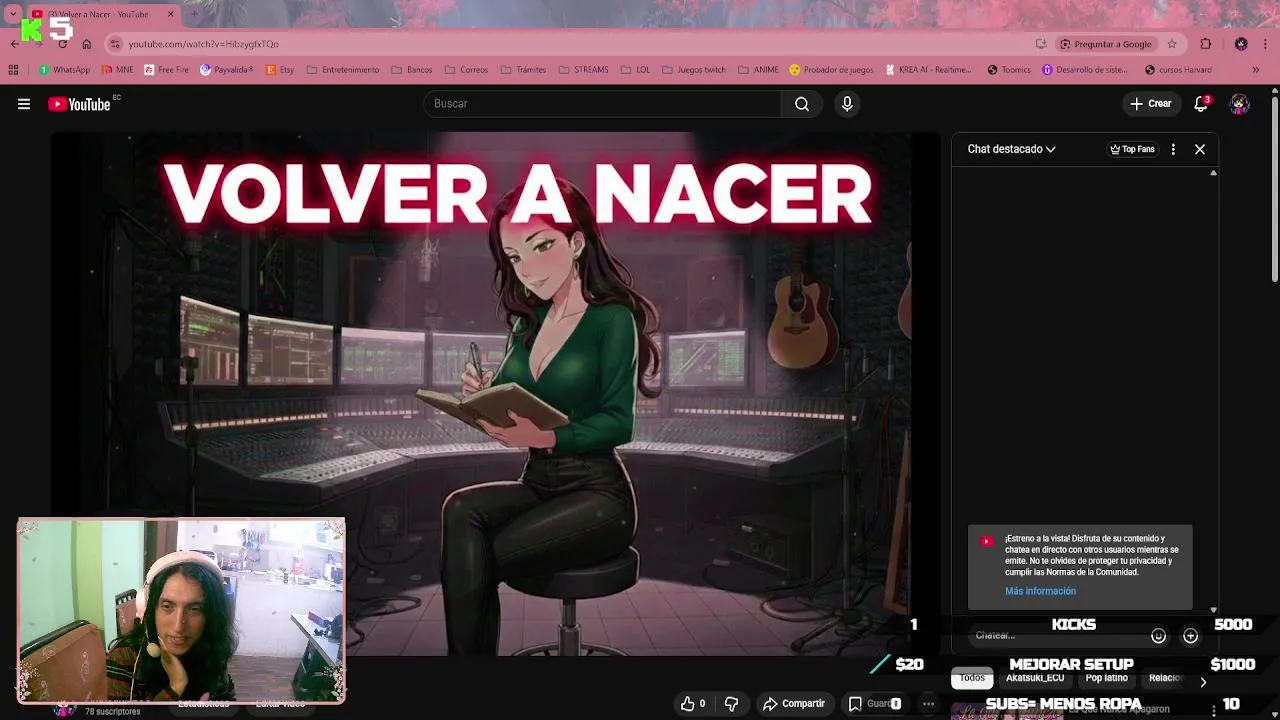
Task: Expand the Juegos twitch bookmarks folder
Action: point(694,70)
